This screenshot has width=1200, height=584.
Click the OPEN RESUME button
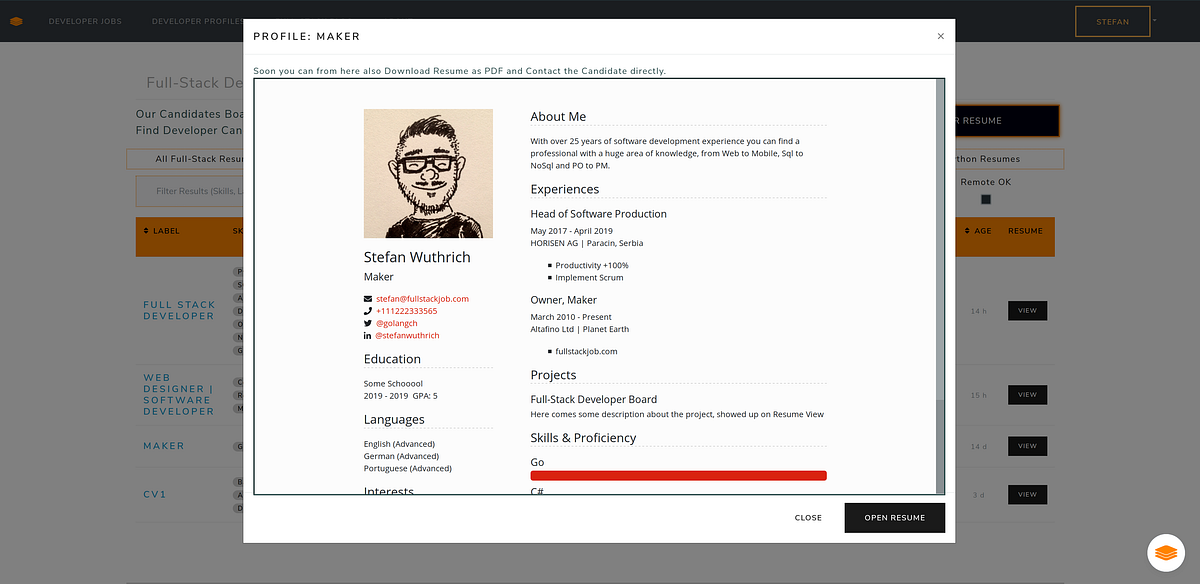tap(894, 517)
